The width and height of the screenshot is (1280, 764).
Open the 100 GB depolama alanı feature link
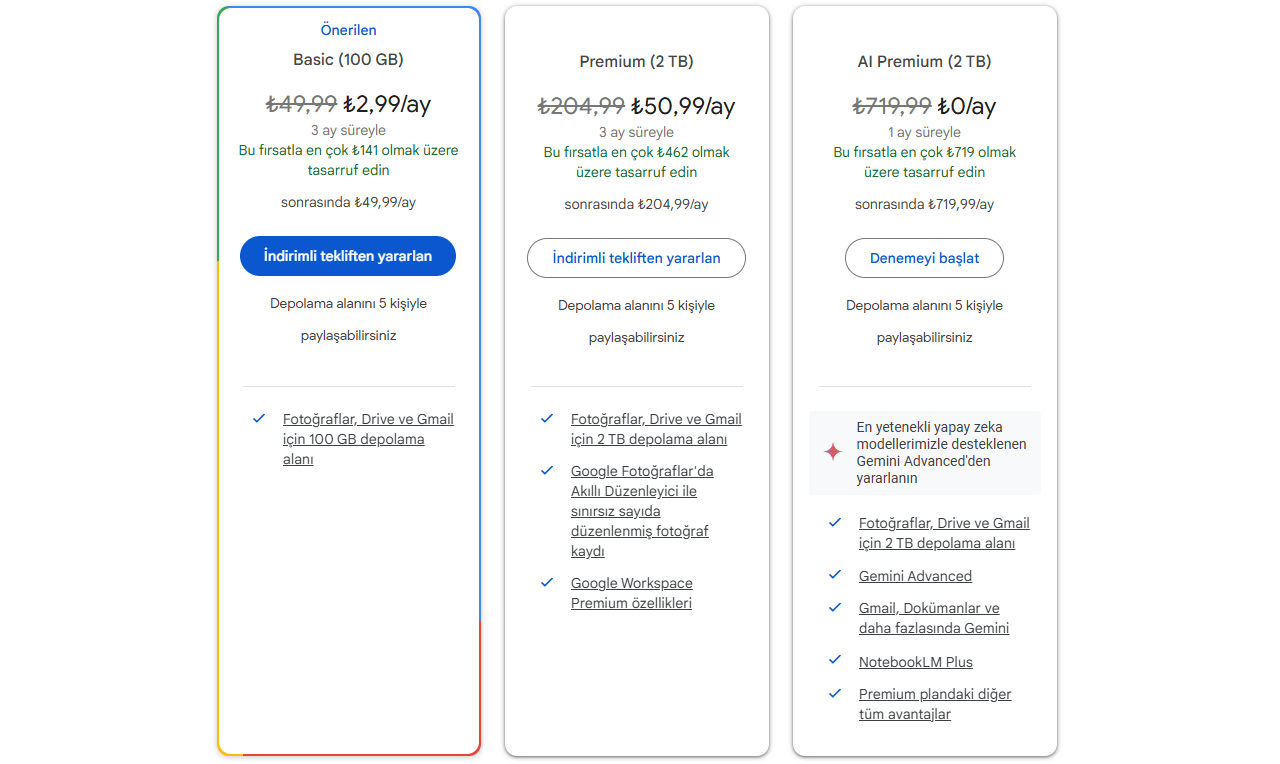pos(368,439)
